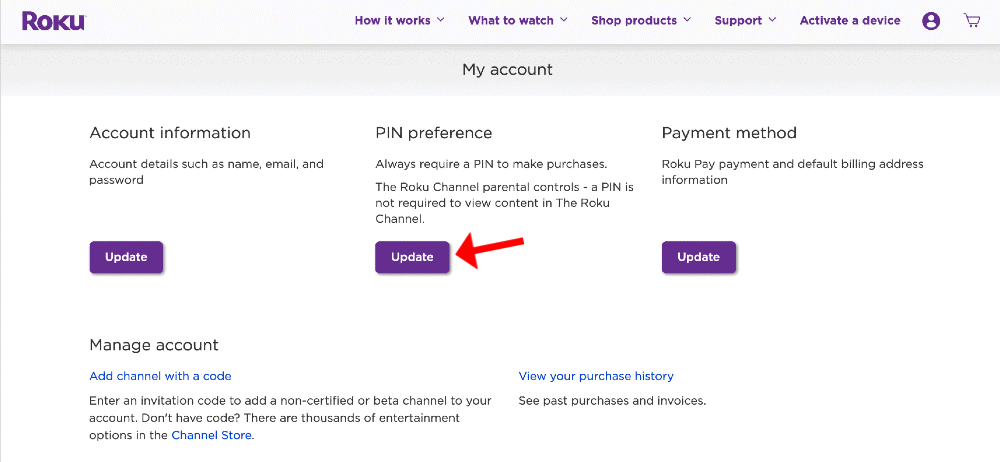
Task: Select the Account information heading
Action: click(170, 133)
